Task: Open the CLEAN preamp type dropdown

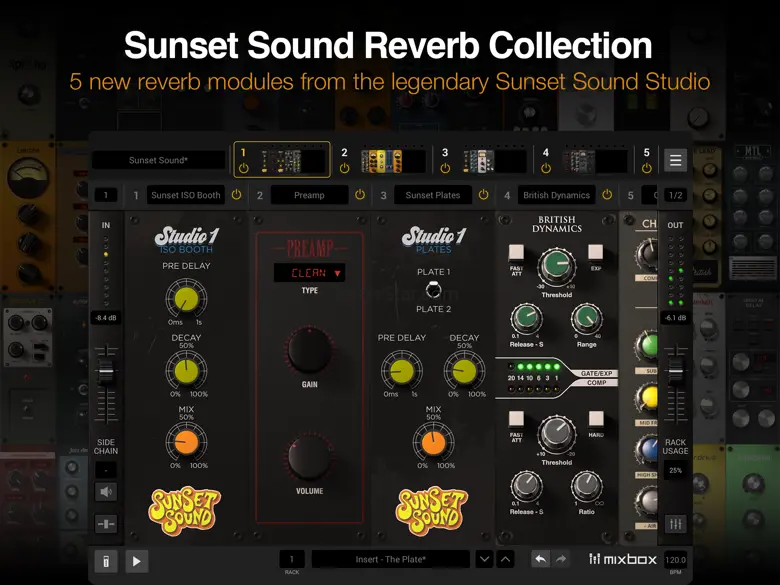Action: [x=309, y=273]
